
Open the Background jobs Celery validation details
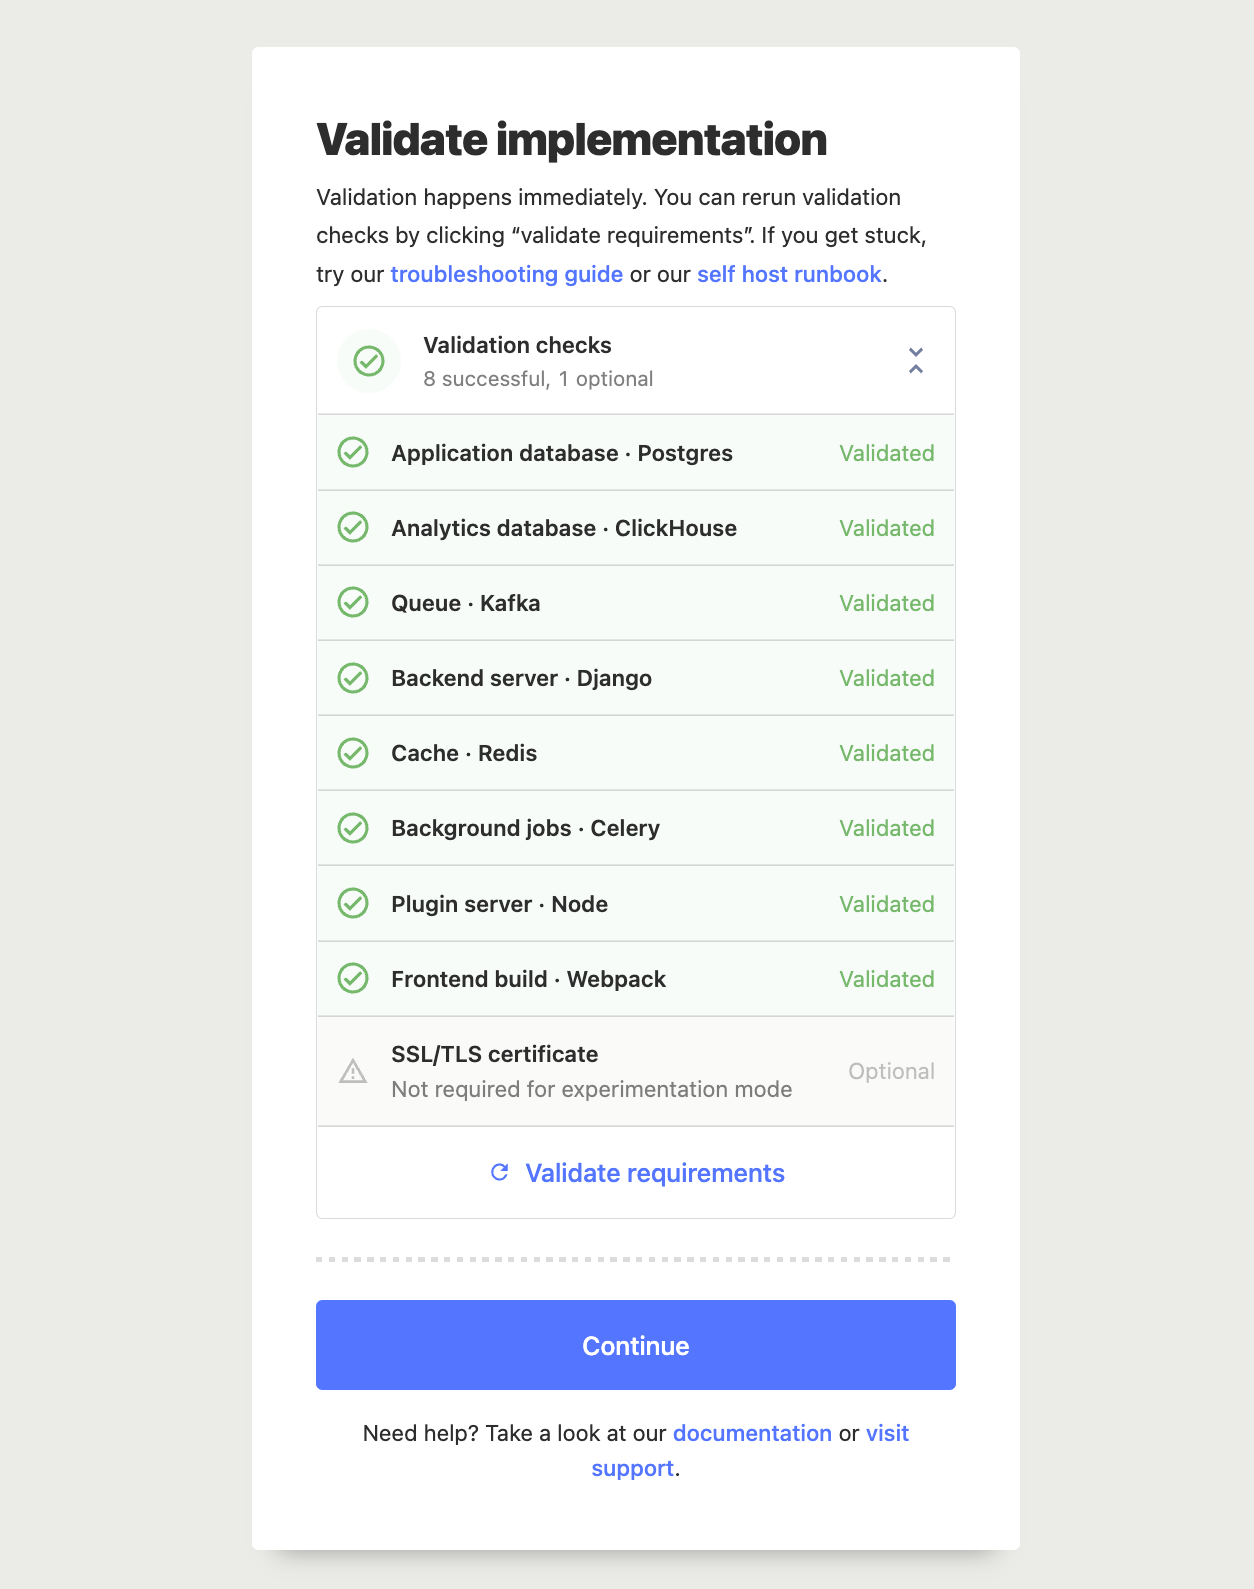coord(635,828)
